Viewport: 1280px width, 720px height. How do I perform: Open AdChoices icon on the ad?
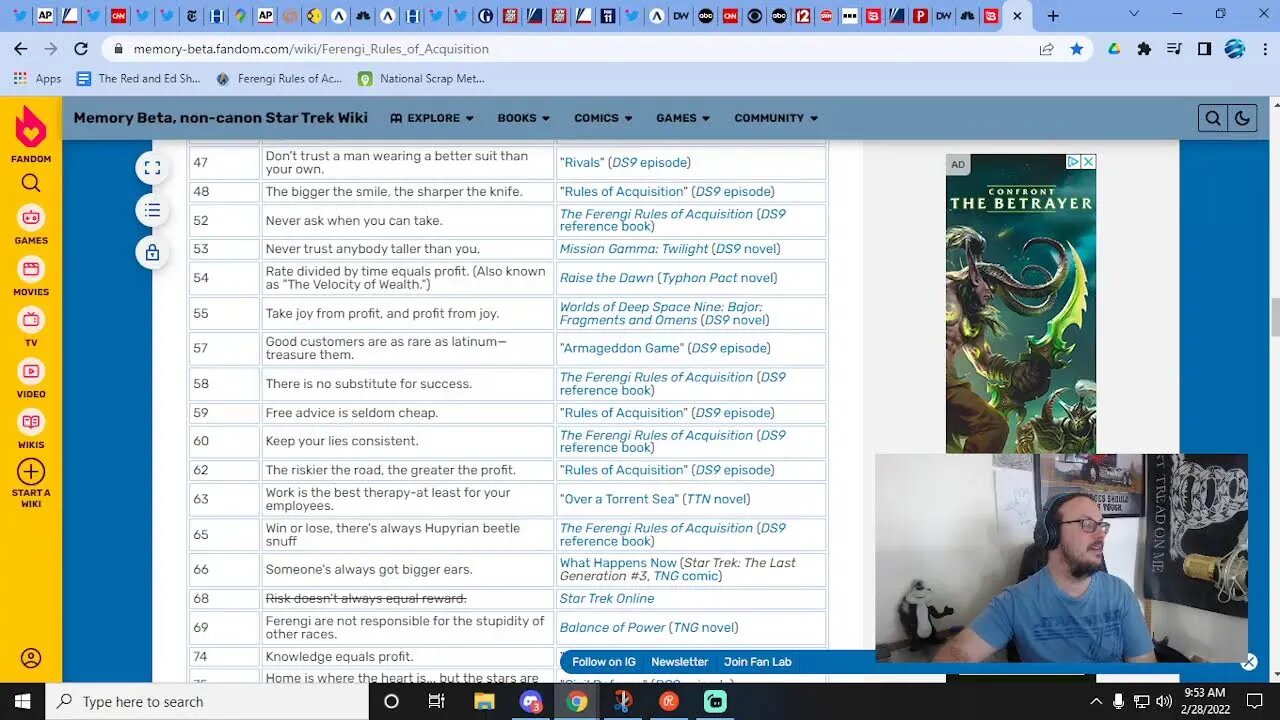click(x=1072, y=162)
